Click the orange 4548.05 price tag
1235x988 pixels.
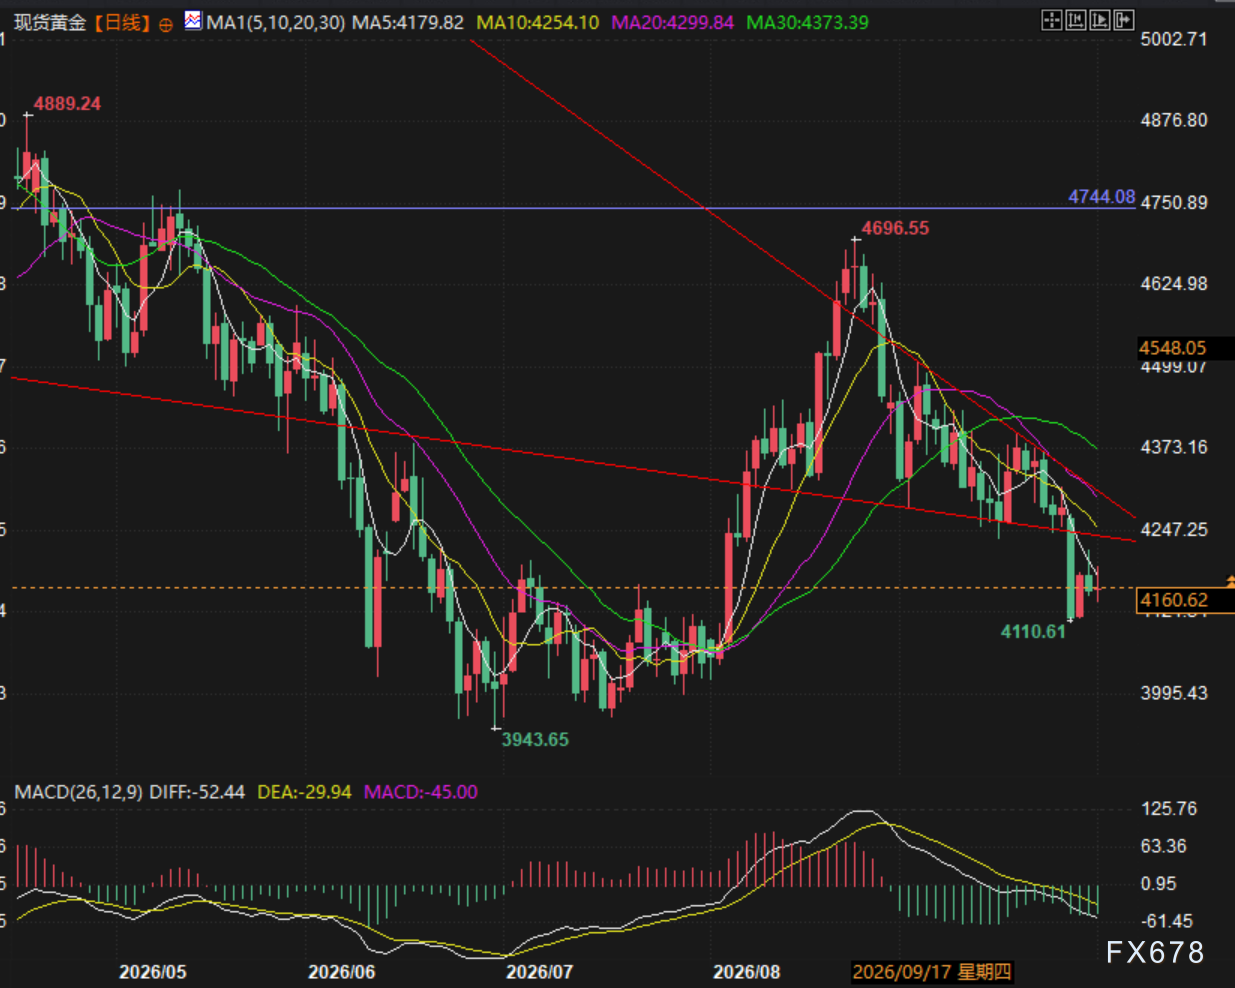coord(1172,348)
